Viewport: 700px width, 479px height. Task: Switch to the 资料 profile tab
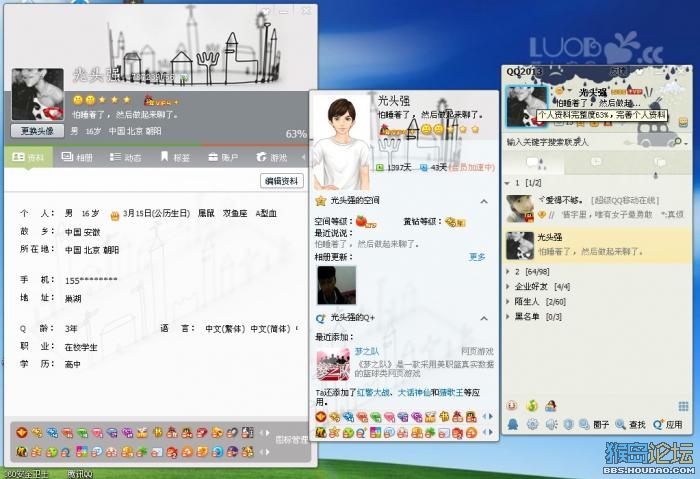[x=28, y=157]
